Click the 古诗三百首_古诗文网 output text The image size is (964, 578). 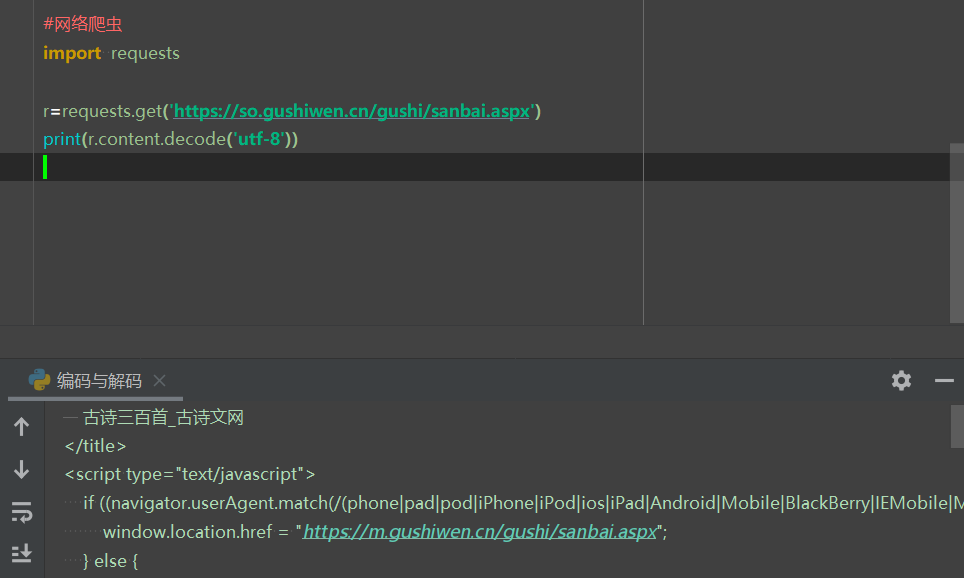(x=163, y=418)
